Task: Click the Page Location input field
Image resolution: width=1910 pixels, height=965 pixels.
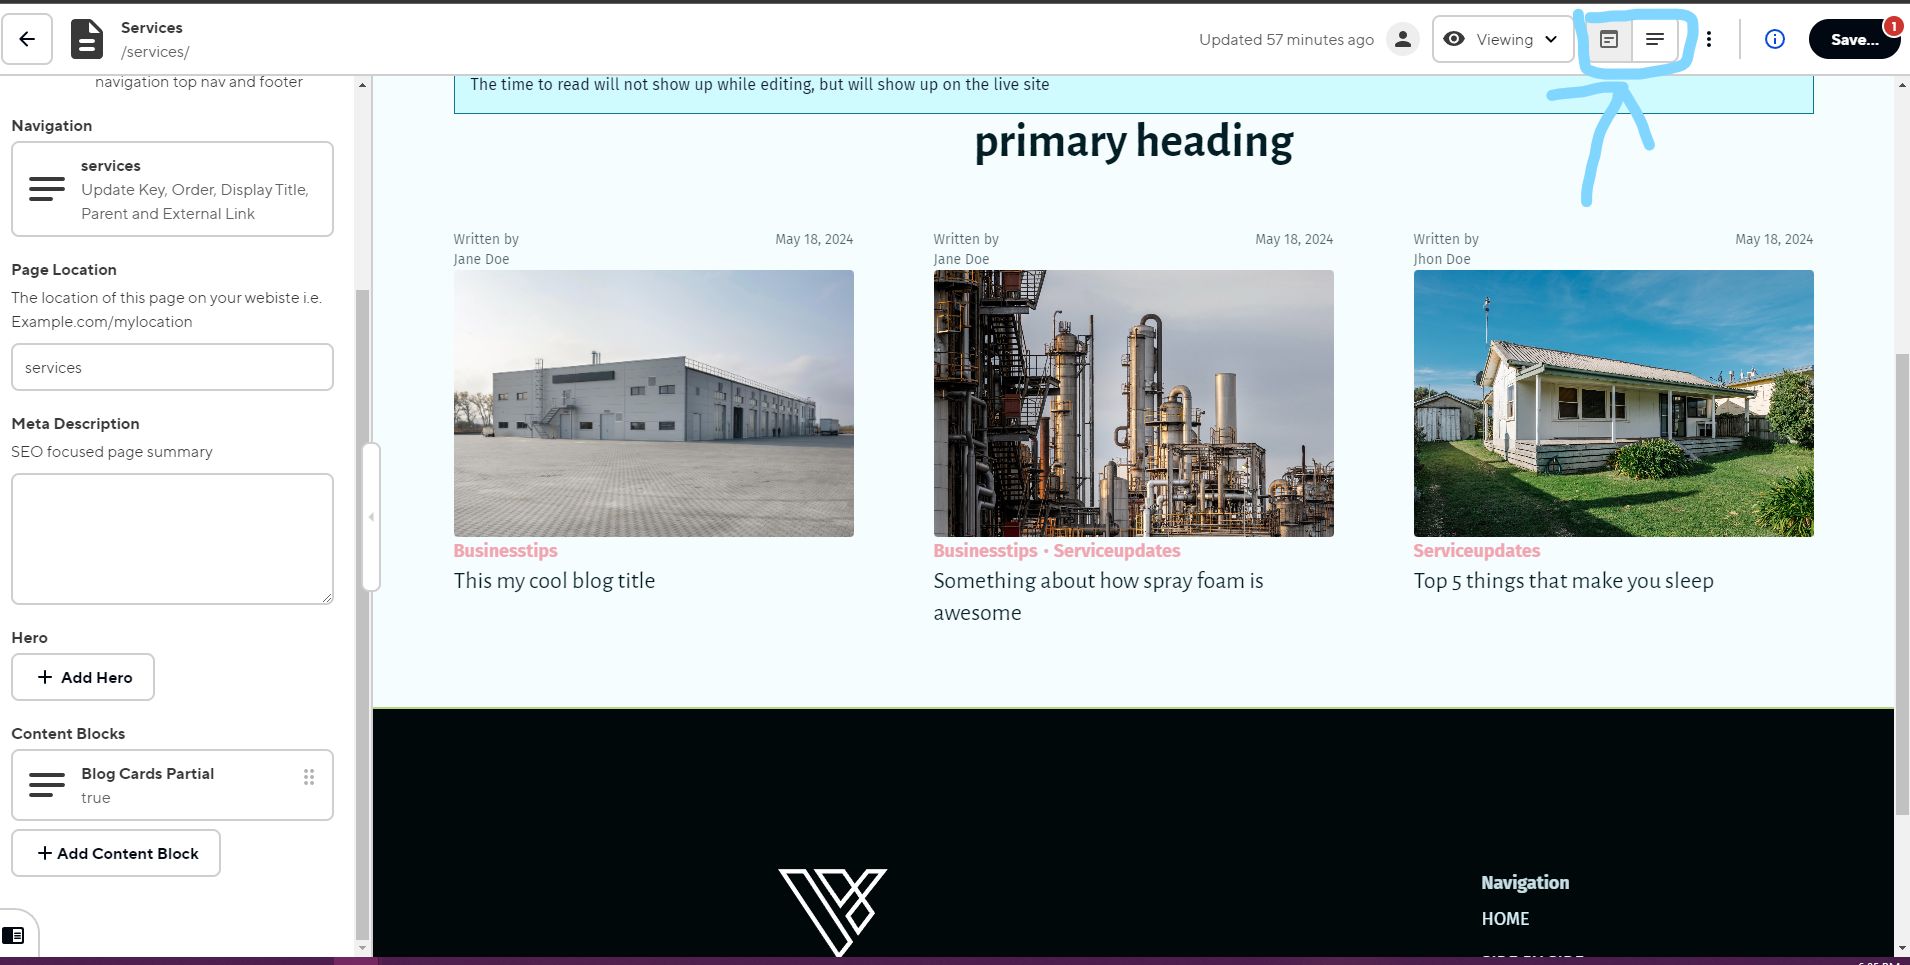Action: [172, 368]
